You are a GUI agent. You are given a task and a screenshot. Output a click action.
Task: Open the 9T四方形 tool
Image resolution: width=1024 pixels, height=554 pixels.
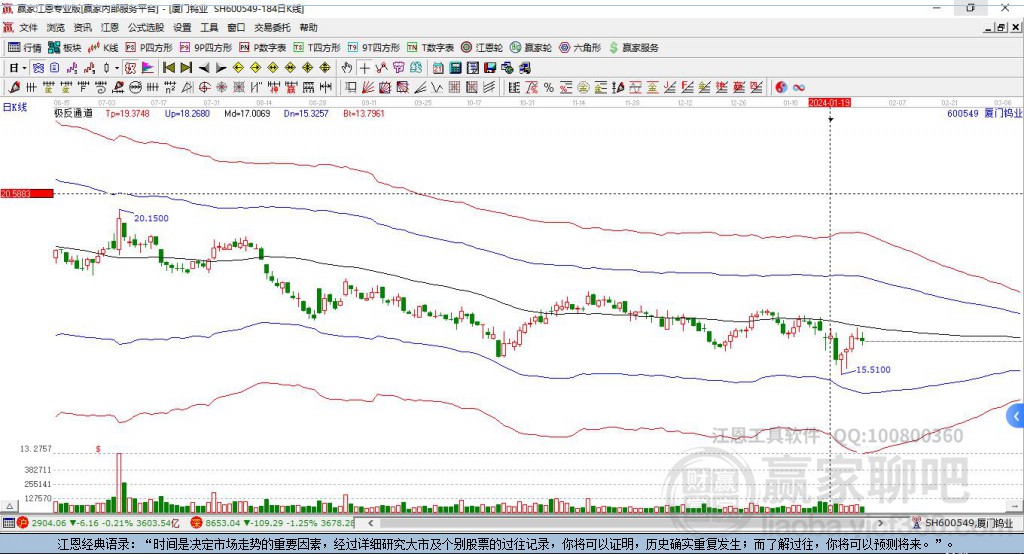coord(374,48)
